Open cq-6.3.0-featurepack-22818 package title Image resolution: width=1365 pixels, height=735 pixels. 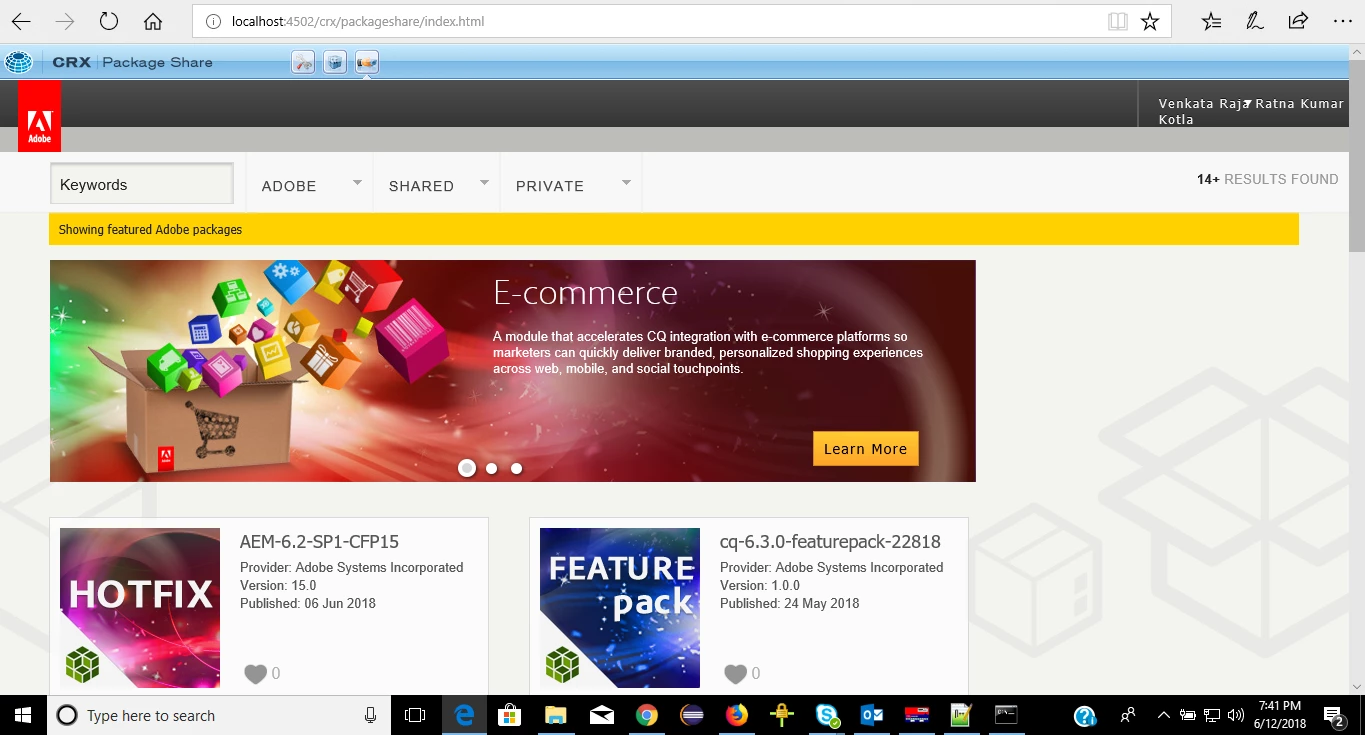coord(830,542)
